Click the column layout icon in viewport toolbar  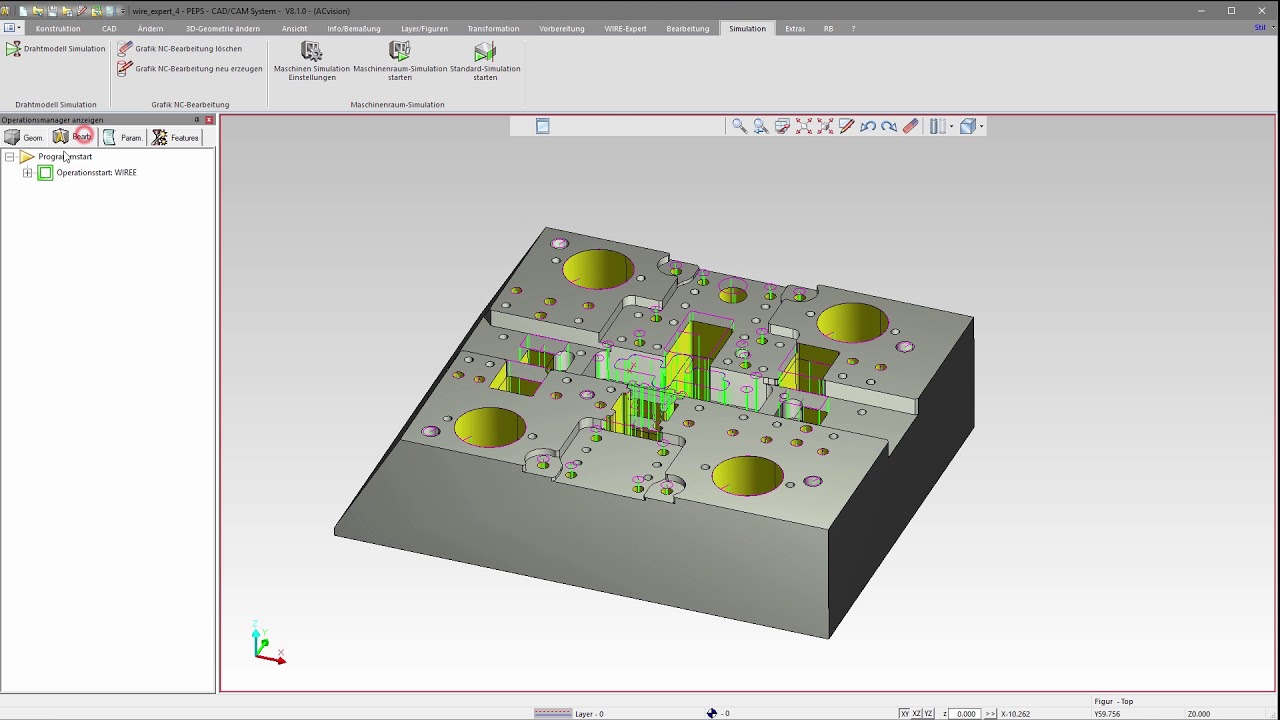tap(937, 126)
